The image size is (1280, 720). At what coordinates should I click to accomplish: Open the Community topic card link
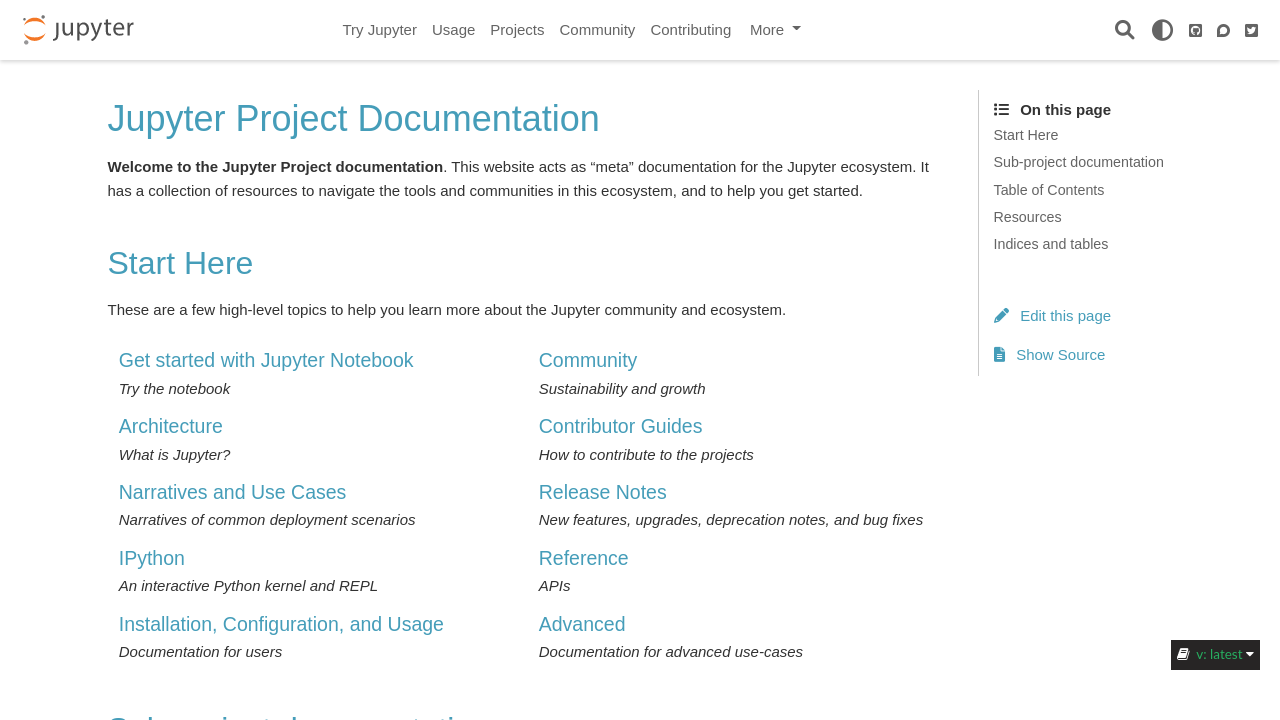pyautogui.click(x=588, y=360)
